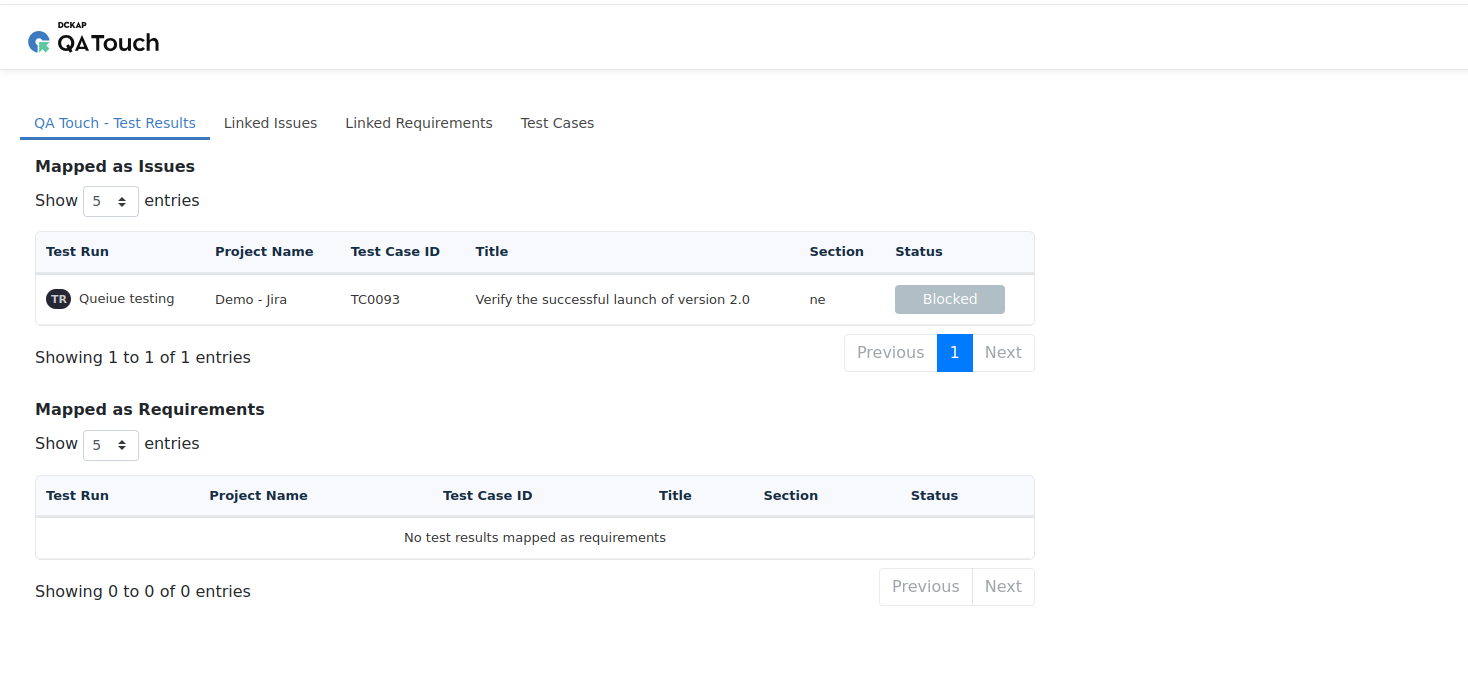
Task: Click Next in the requirements pagination
Action: click(x=1002, y=587)
